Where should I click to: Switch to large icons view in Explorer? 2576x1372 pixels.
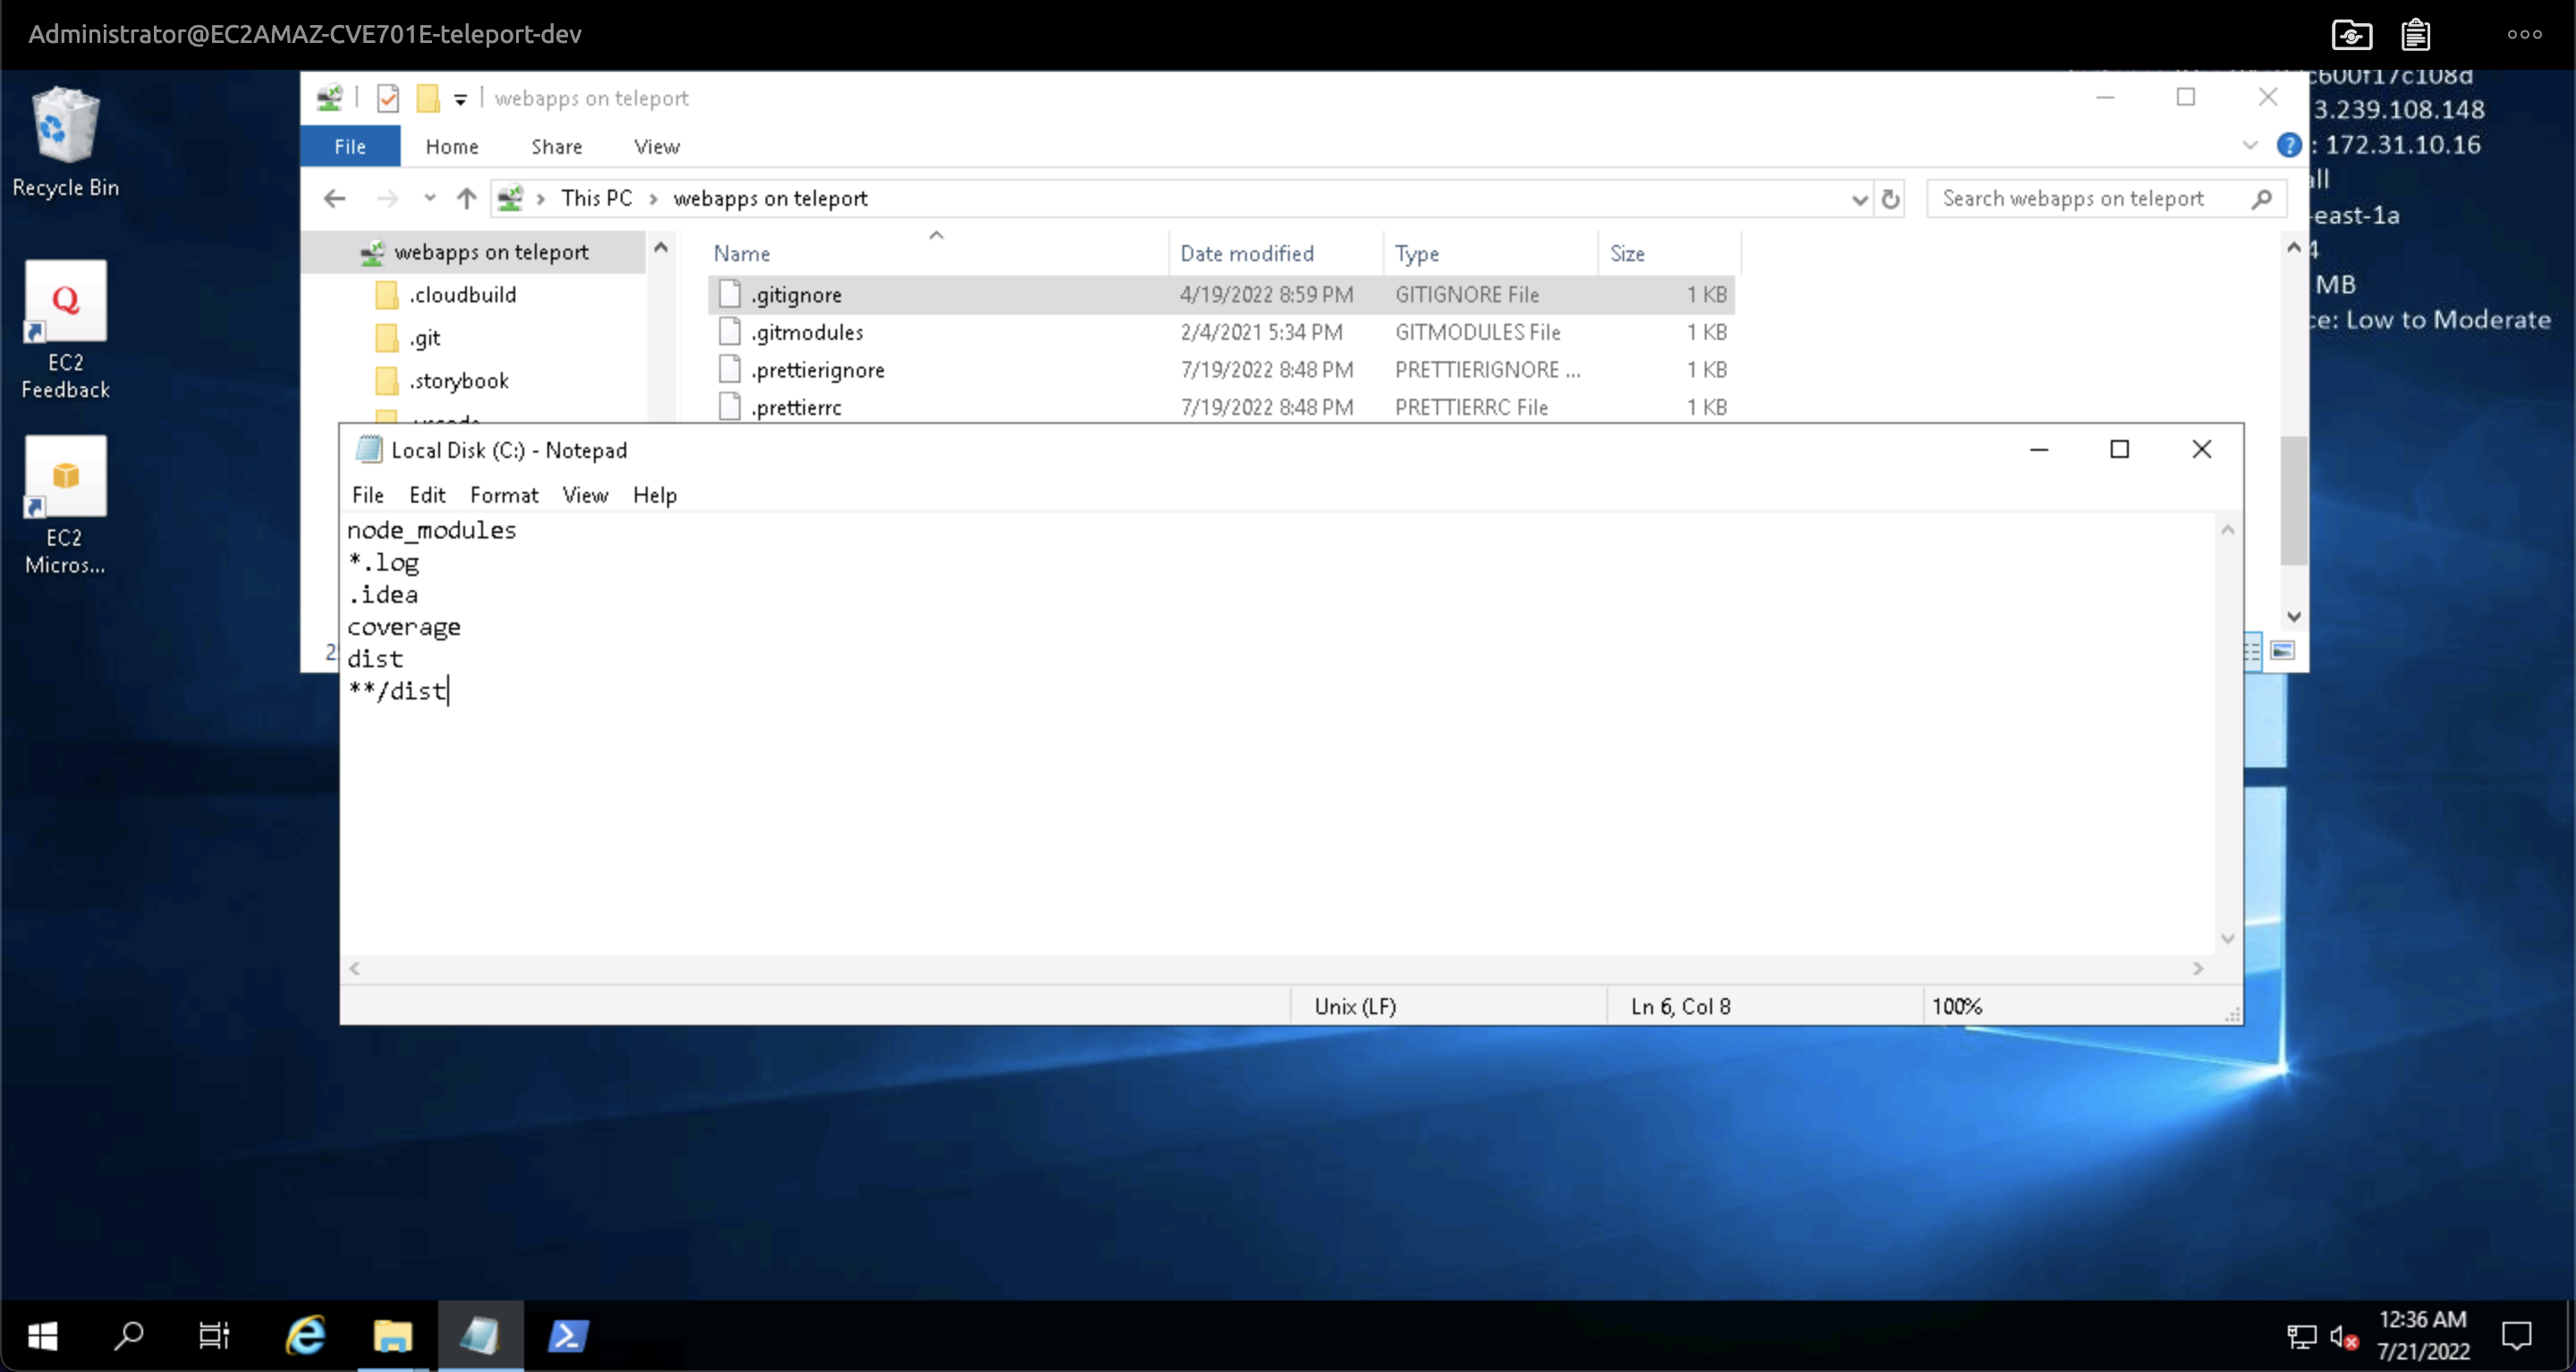pos(2282,651)
